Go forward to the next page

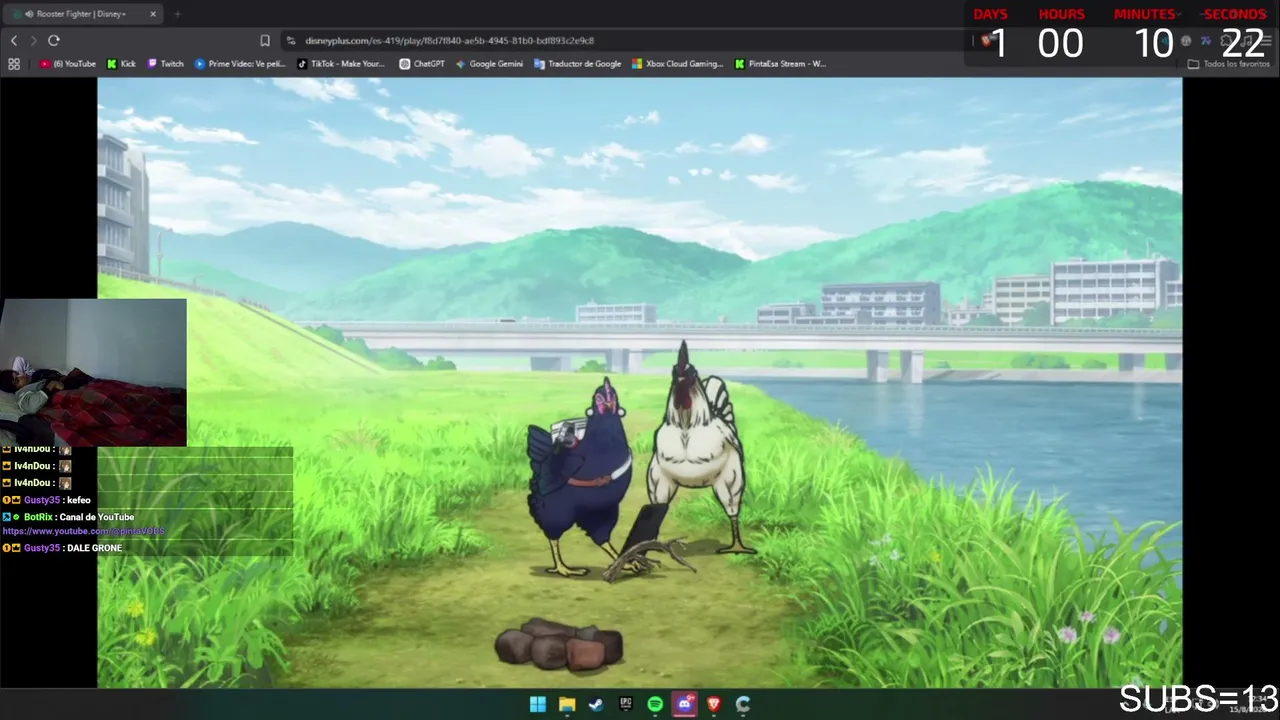(33, 40)
